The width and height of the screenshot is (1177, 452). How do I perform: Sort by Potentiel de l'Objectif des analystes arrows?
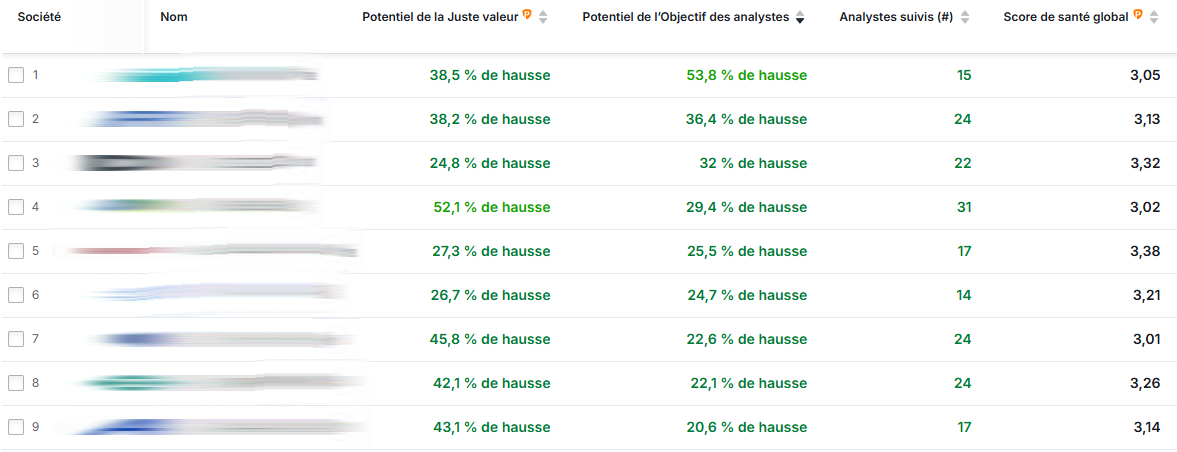click(799, 17)
